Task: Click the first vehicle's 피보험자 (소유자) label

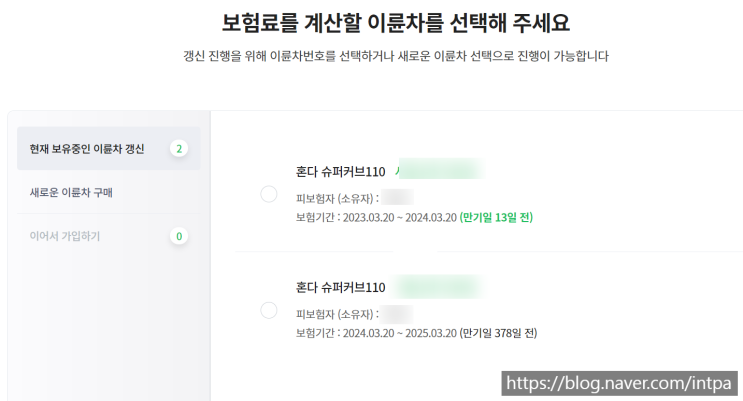Action: pos(337,197)
